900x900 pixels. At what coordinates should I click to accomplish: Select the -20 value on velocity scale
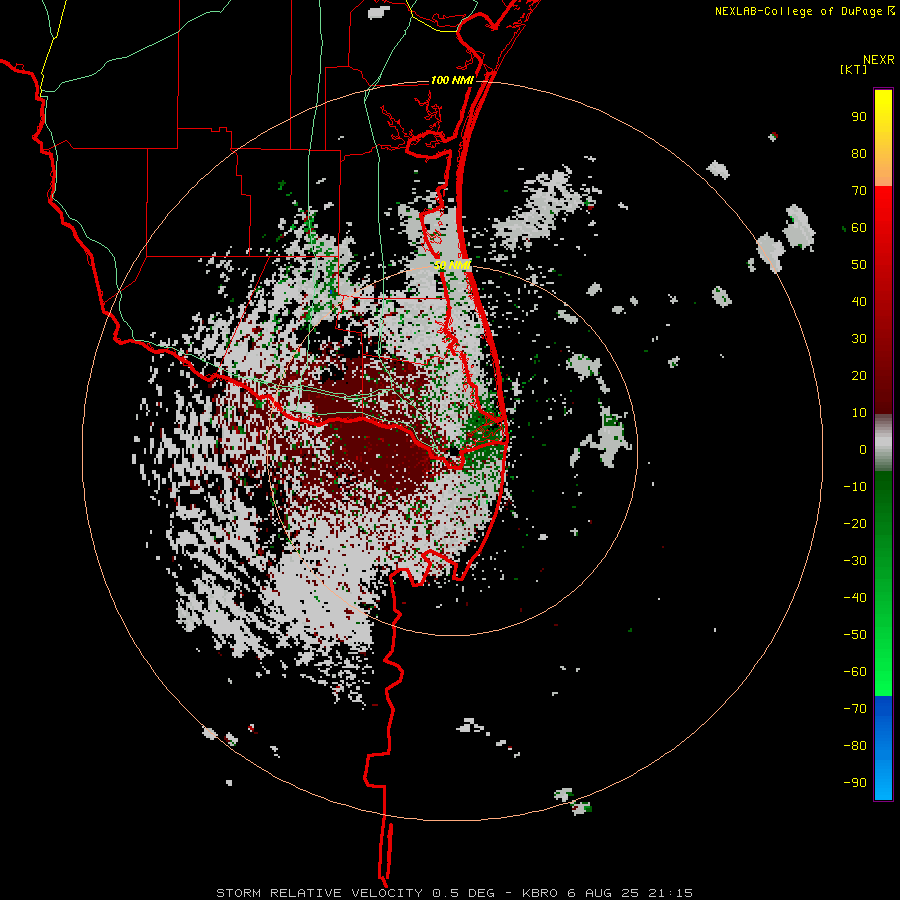[855, 523]
